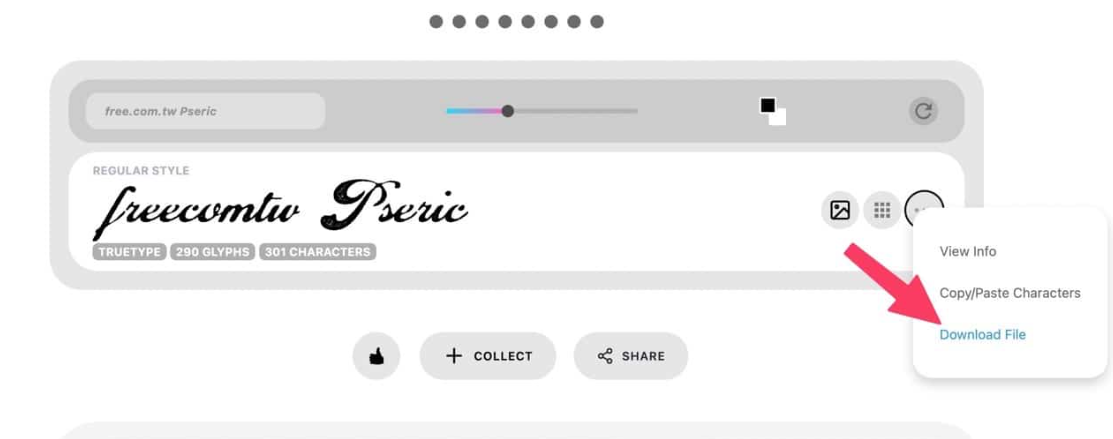Choose Copy/Paste Characters menu entry
1113x439 pixels.
[1009, 293]
